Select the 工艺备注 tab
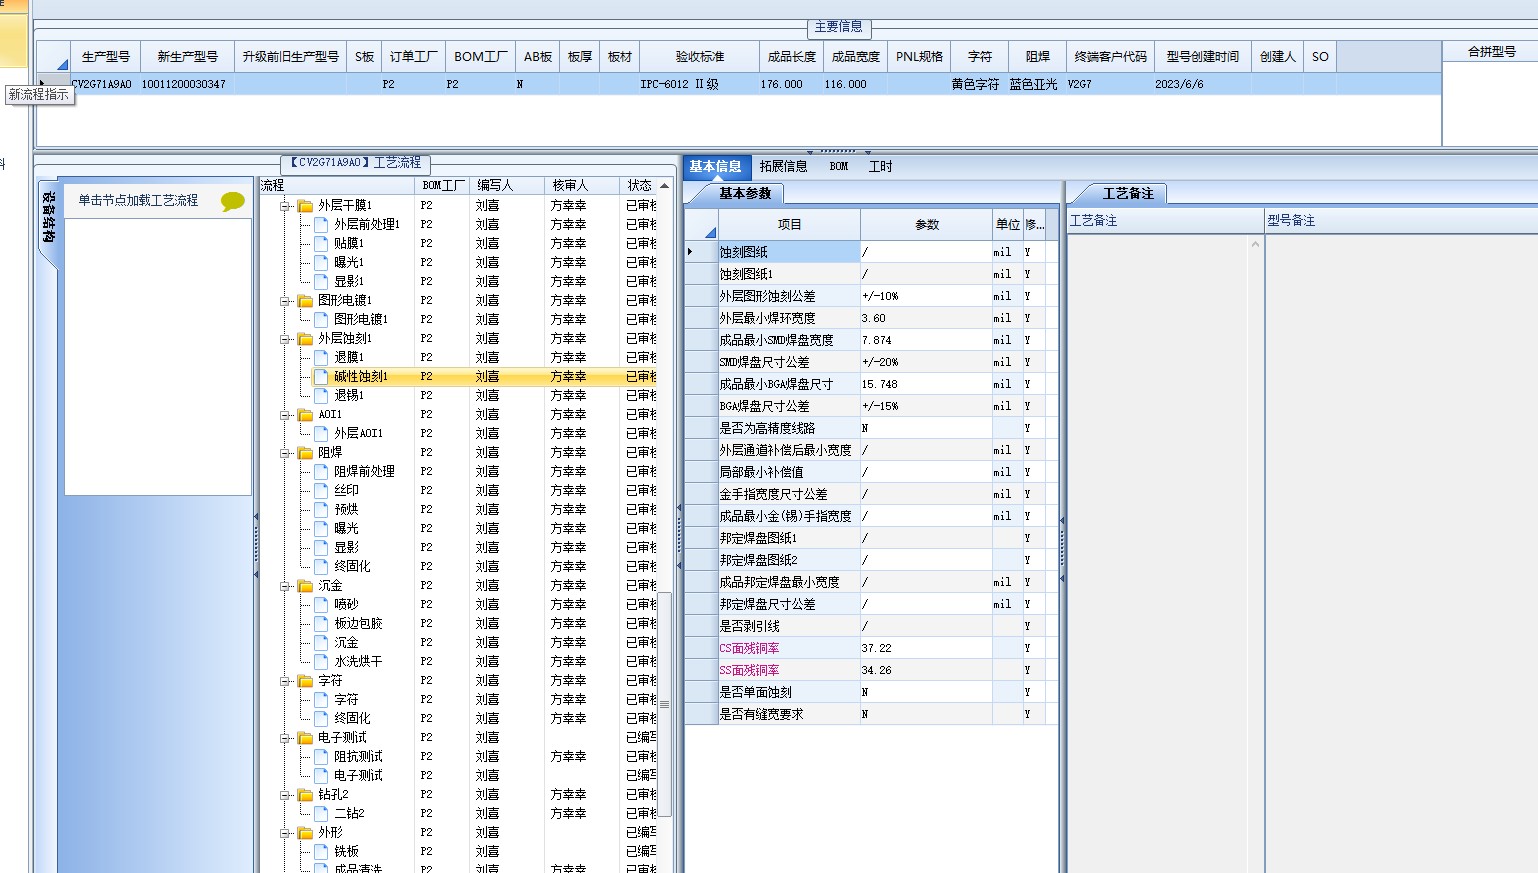This screenshot has height=873, width=1538. tap(1128, 193)
